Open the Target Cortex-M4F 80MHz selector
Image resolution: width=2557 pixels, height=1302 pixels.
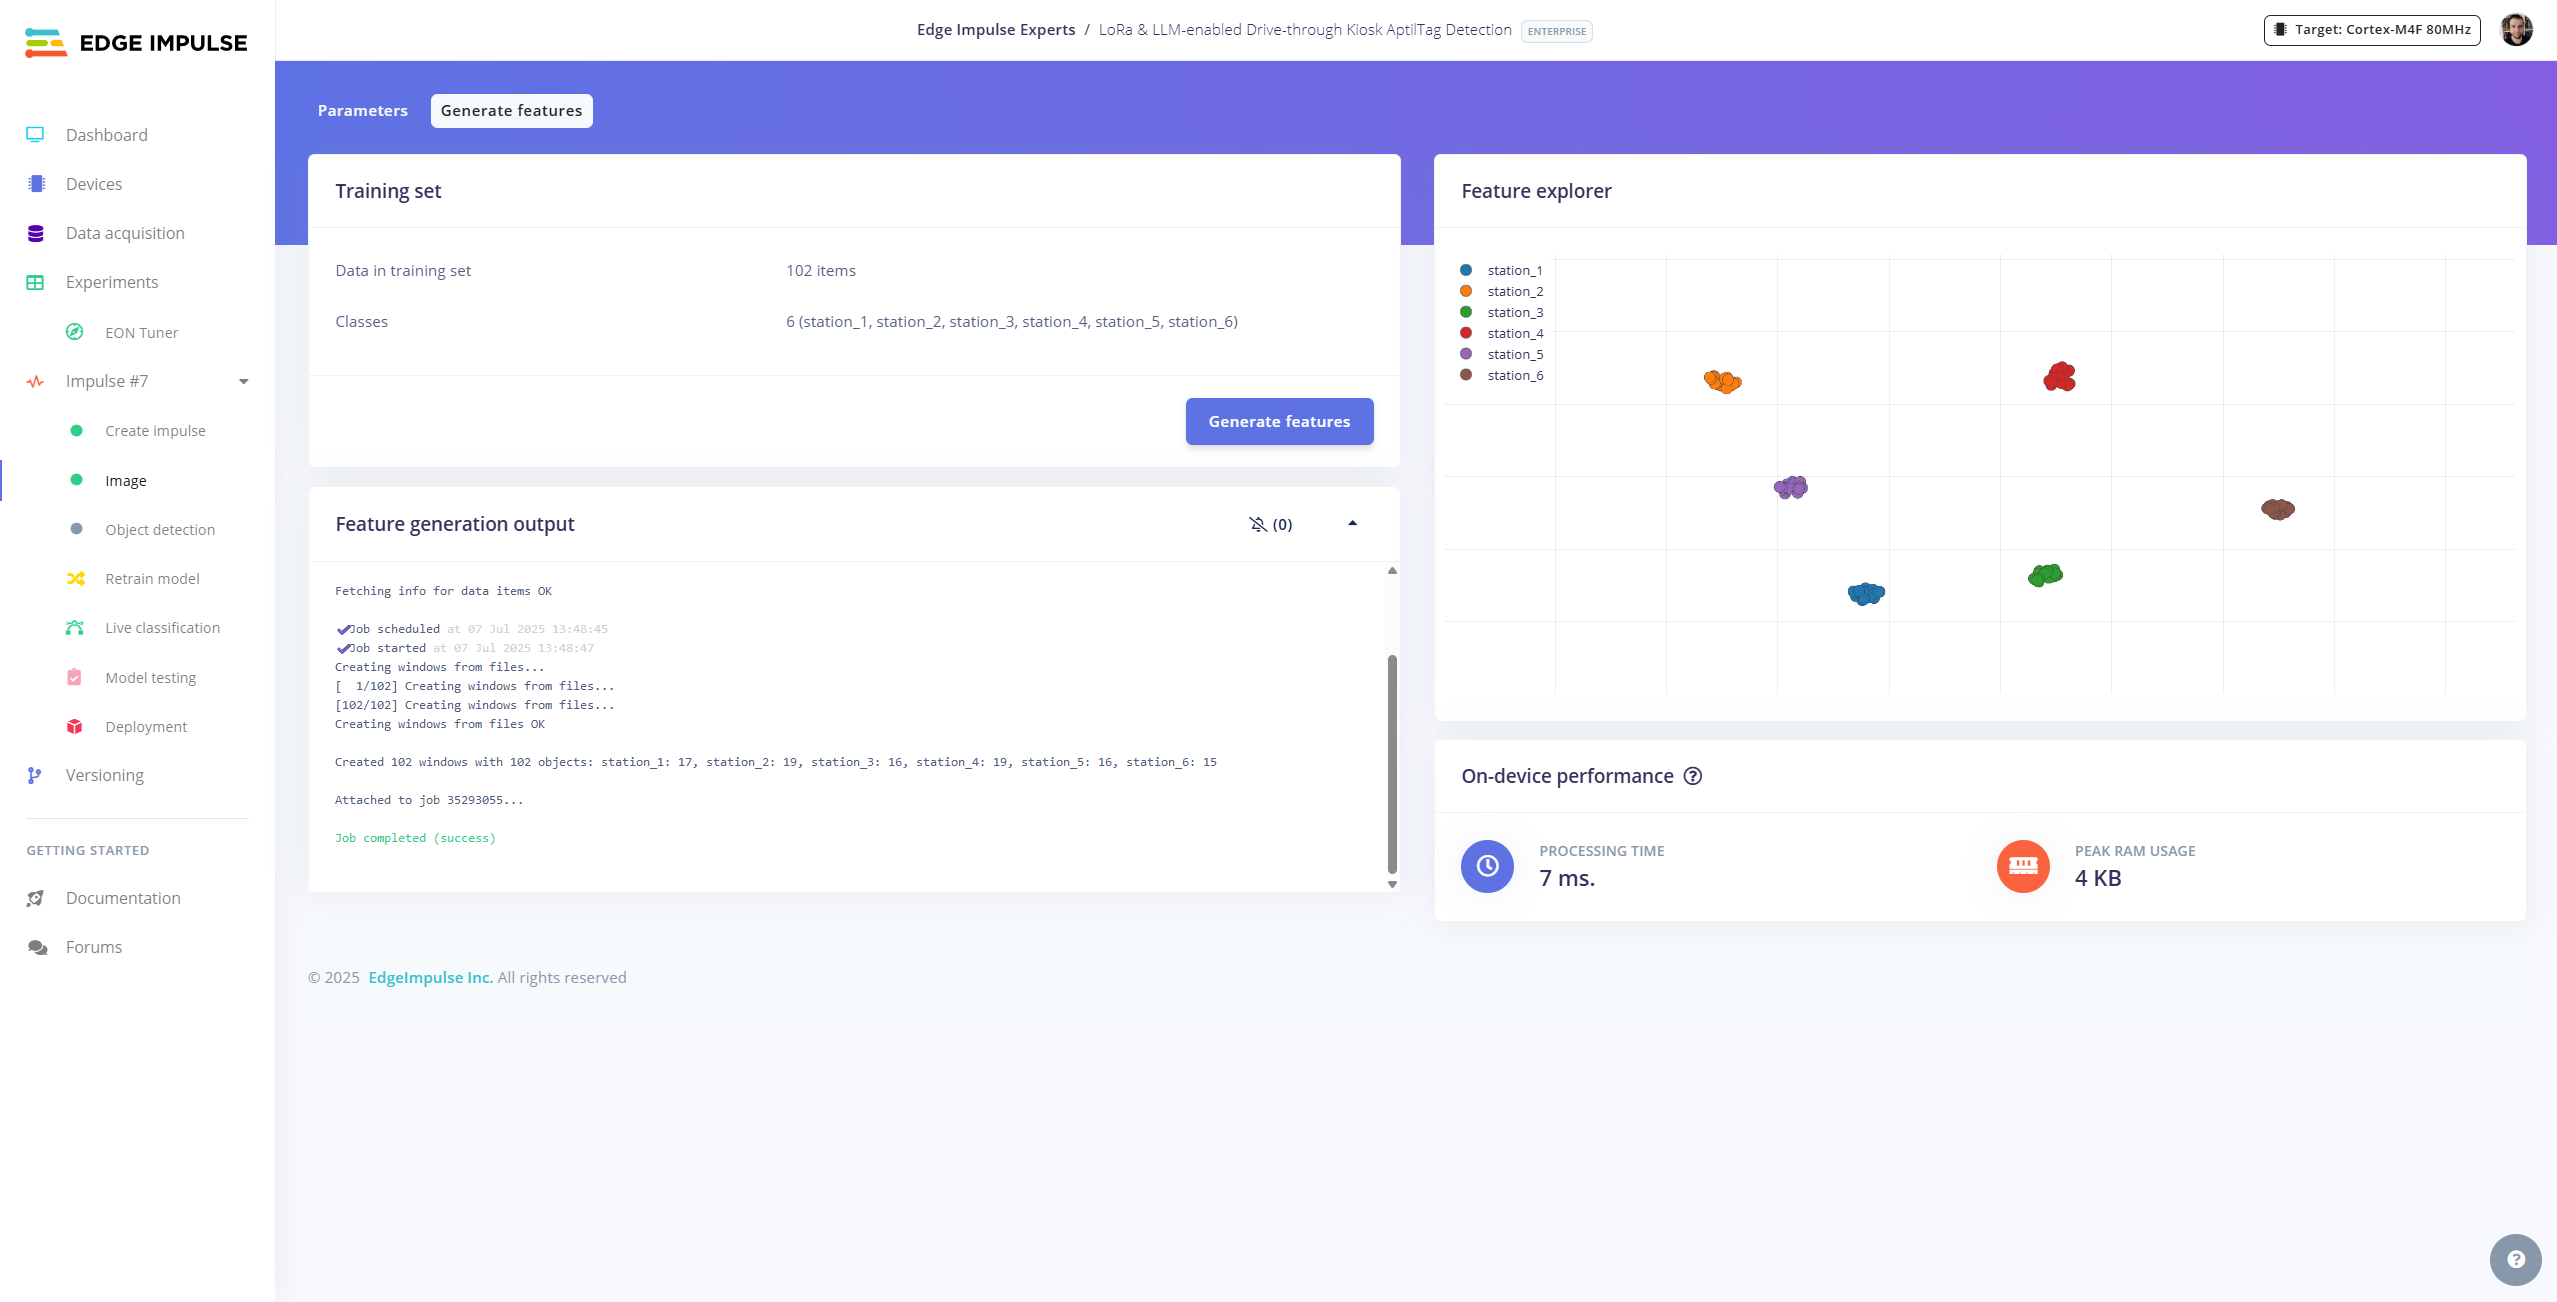[2372, 30]
